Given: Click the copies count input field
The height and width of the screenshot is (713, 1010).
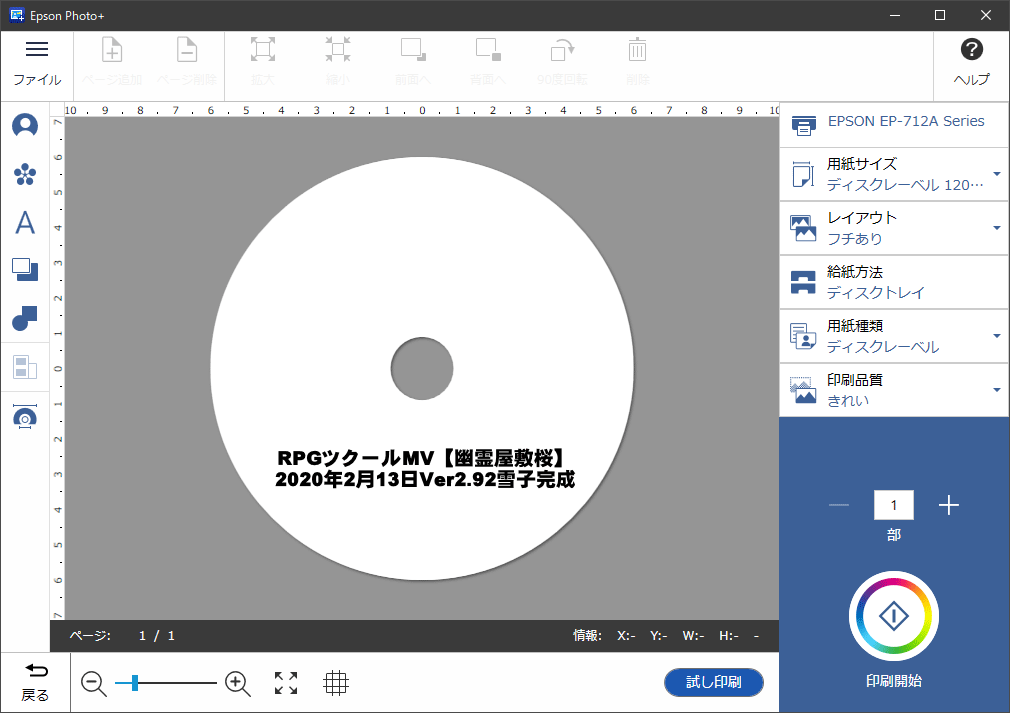Looking at the screenshot, I should (x=893, y=505).
